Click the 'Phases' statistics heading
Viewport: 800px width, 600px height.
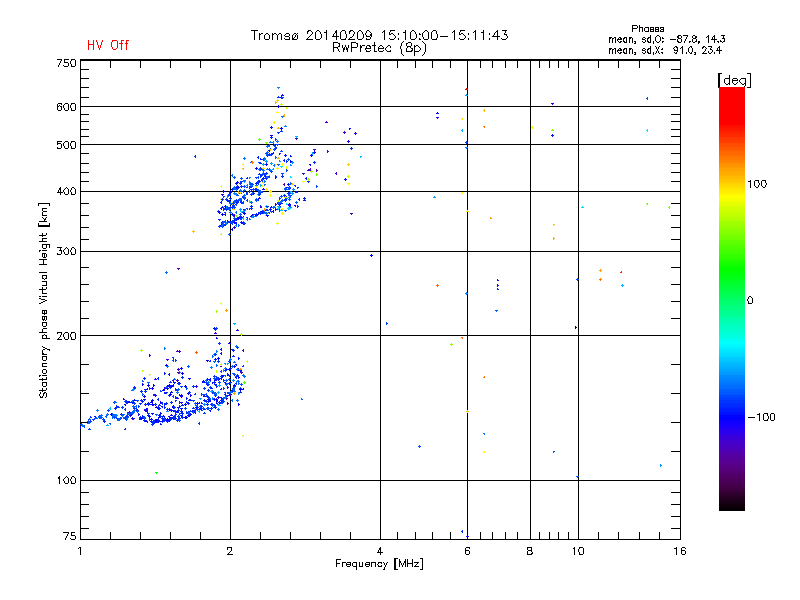pos(647,29)
